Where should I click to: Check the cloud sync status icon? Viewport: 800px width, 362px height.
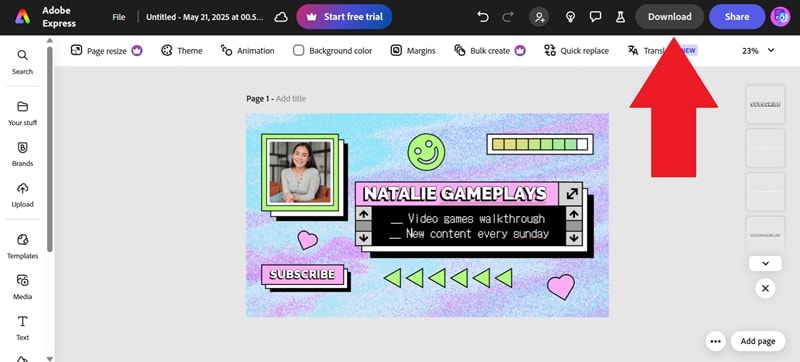[x=281, y=17]
